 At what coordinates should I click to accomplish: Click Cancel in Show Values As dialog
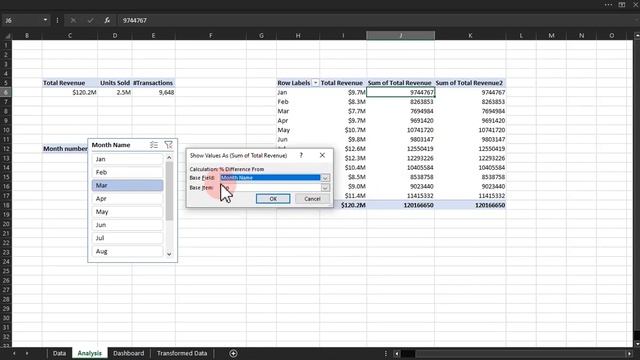pos(312,199)
